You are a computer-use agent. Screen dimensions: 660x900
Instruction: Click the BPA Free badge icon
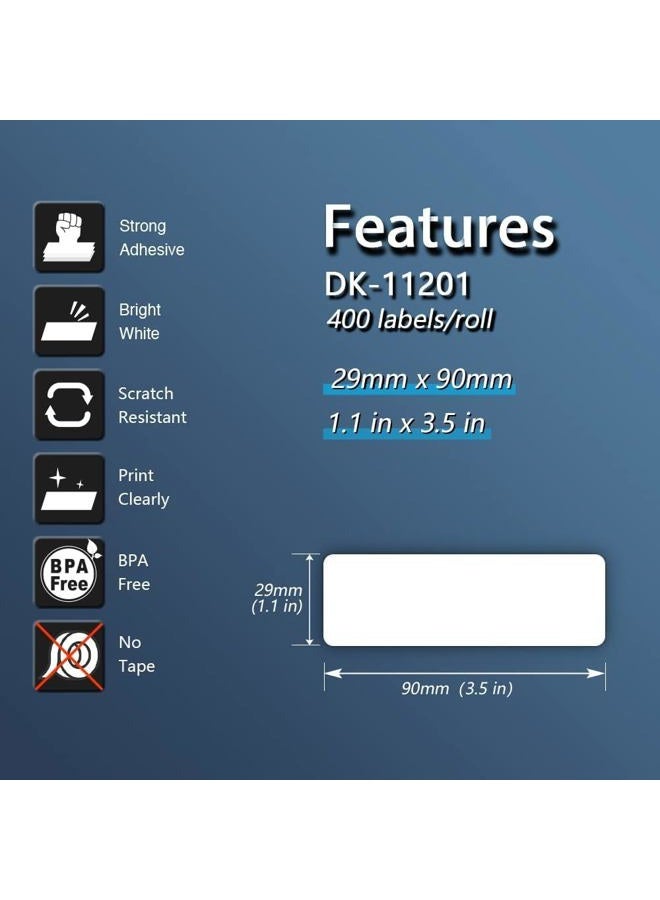pyautogui.click(x=69, y=573)
